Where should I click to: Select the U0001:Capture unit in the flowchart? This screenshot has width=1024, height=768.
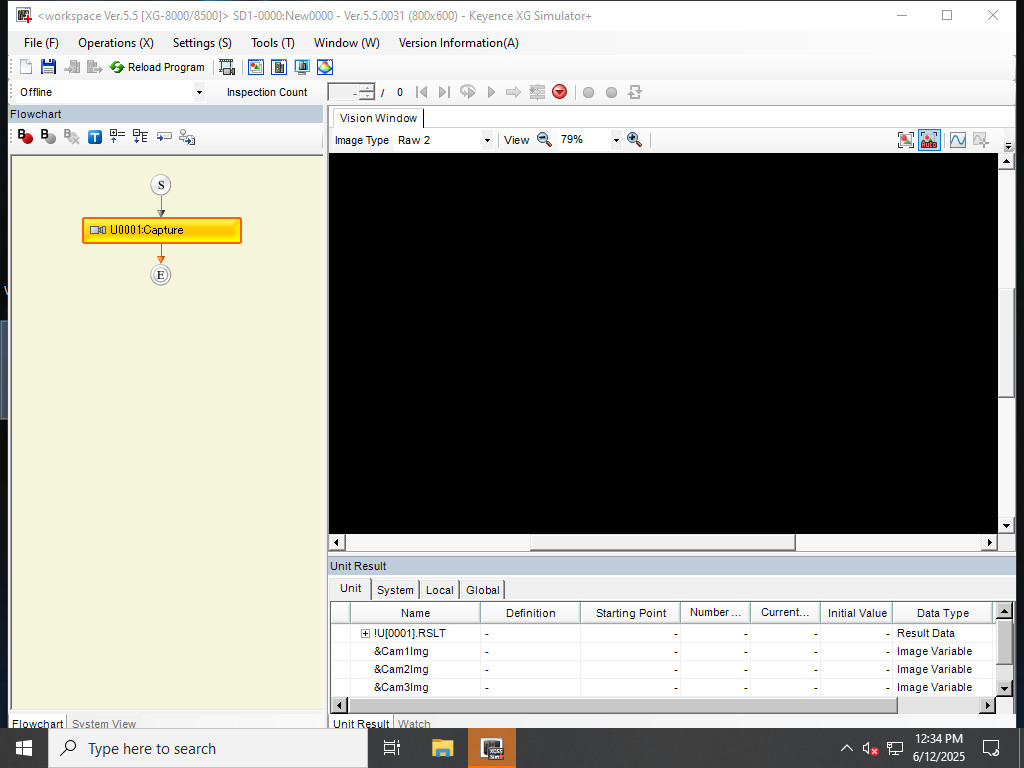162,231
